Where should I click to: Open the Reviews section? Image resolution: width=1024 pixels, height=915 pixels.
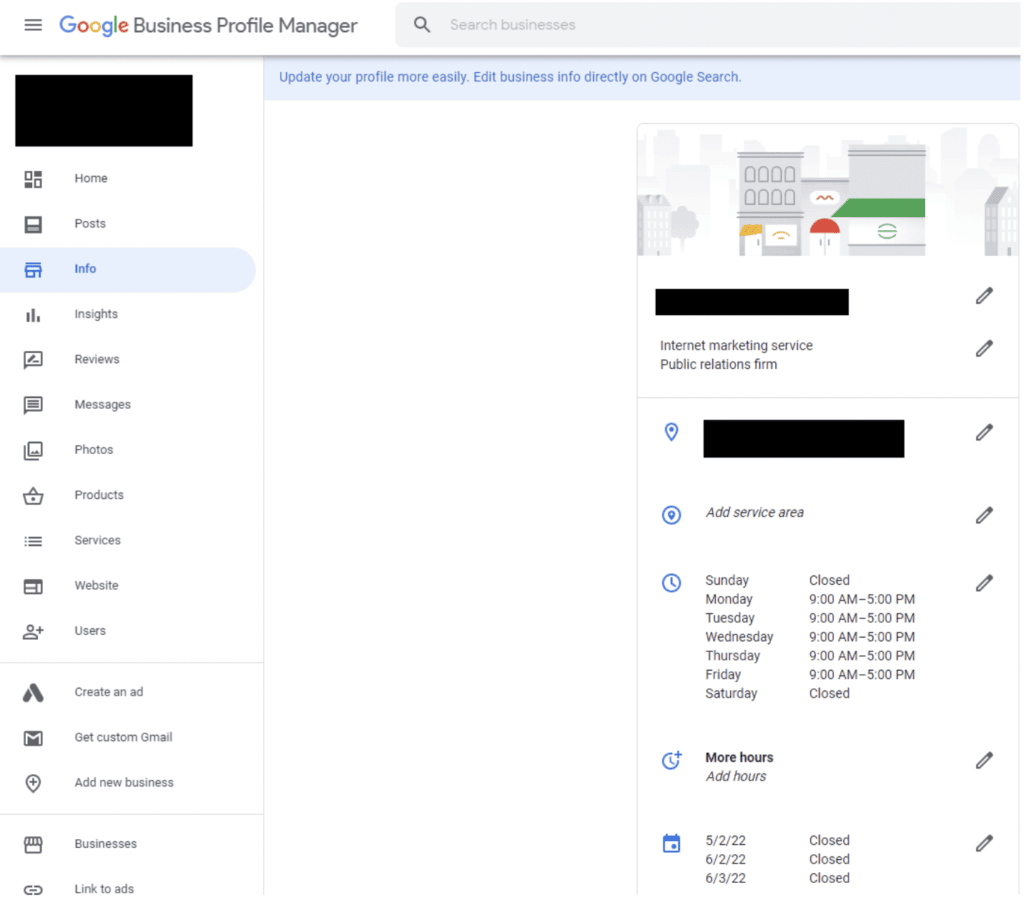click(97, 359)
